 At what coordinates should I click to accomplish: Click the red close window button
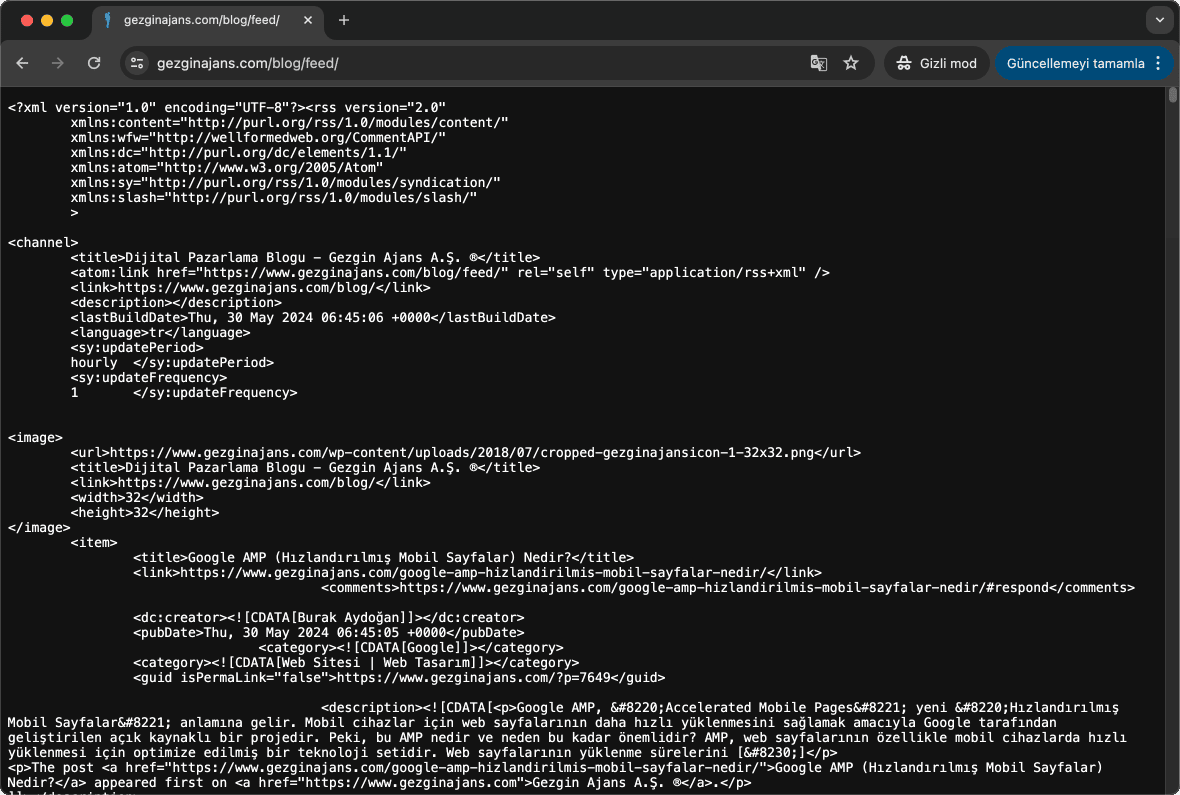[x=27, y=20]
